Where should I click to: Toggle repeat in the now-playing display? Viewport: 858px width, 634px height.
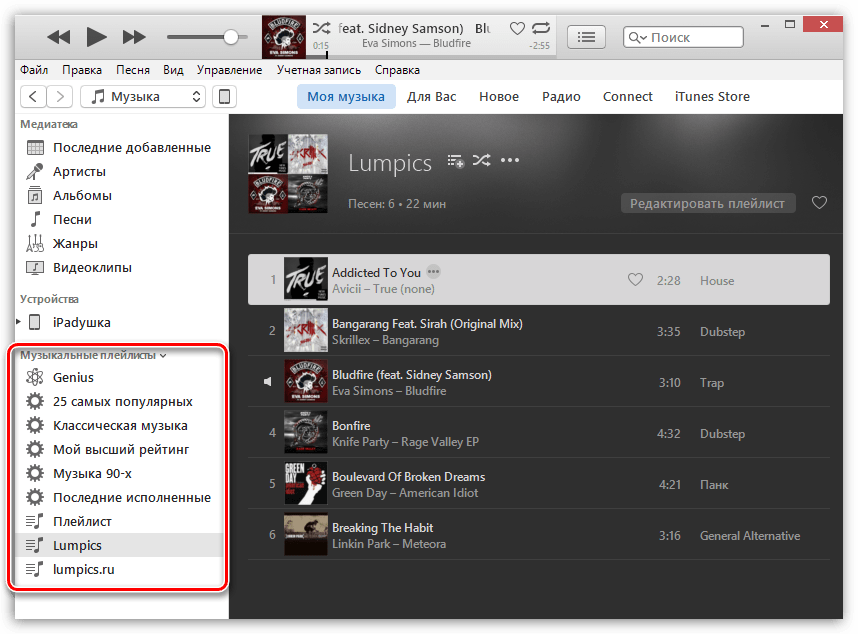coord(541,28)
